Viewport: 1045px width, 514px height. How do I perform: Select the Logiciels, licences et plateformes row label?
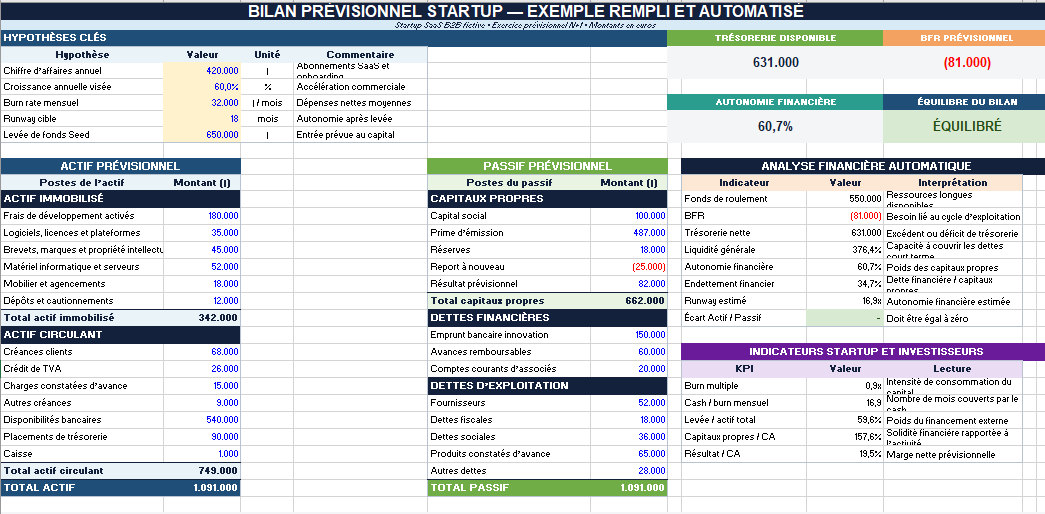(82, 233)
